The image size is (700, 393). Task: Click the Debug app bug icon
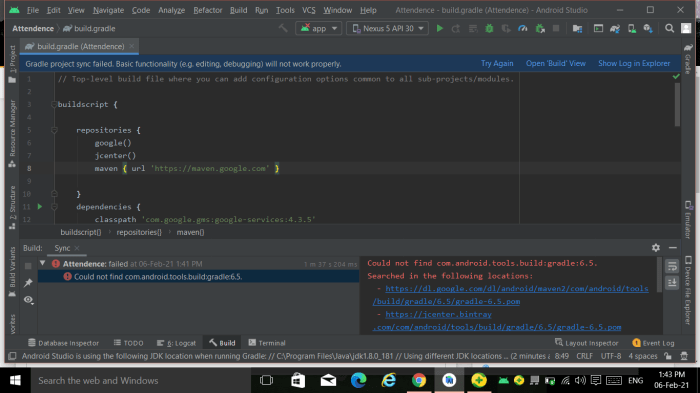[x=489, y=28]
